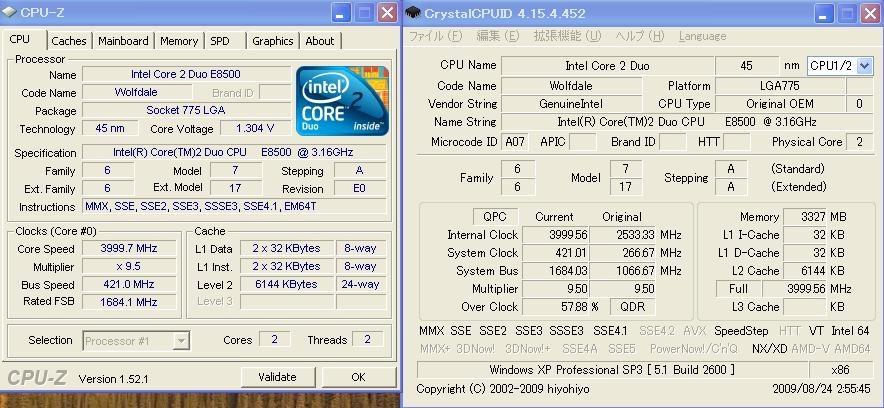The image size is (884, 408).
Task: Click the Technology value '45 nm' in CPU-Z
Action: coord(110,128)
